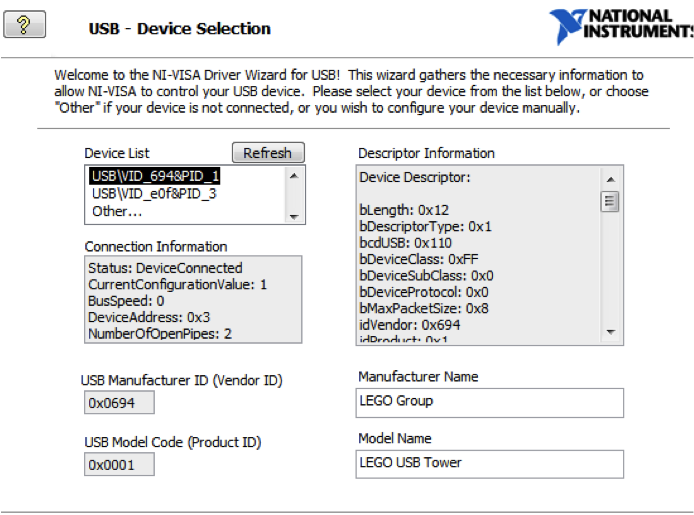Select USB\VID_e0f&PID_3 in Device List

[x=154, y=194]
